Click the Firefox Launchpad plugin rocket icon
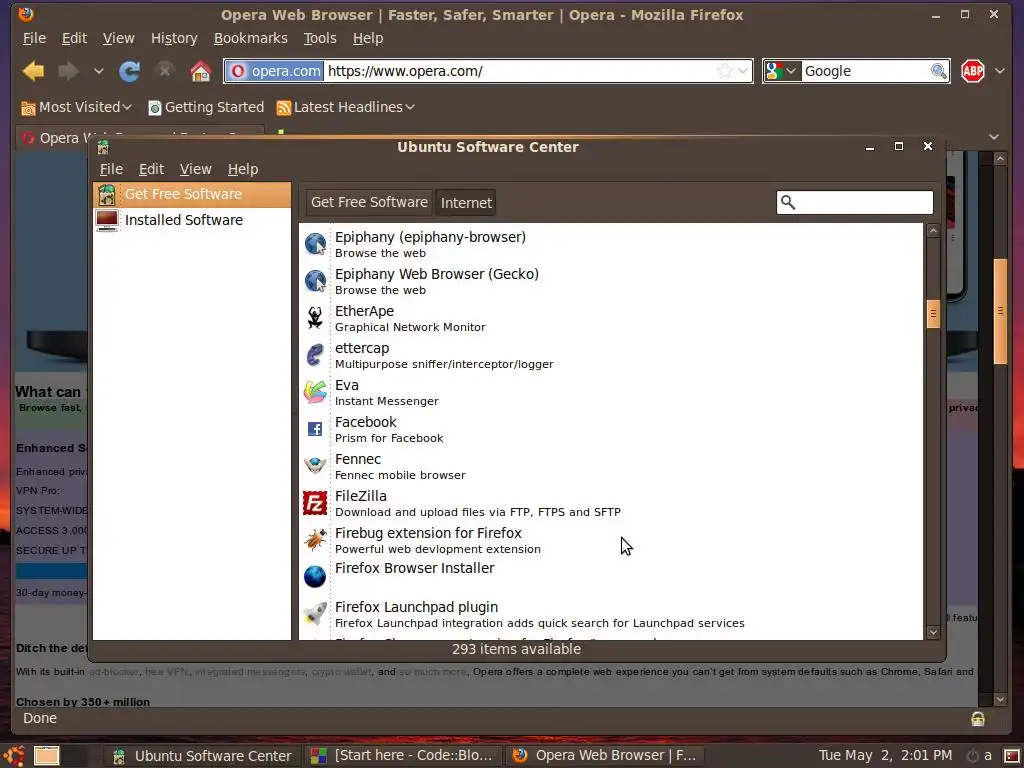The height and width of the screenshot is (768, 1024). [315, 614]
